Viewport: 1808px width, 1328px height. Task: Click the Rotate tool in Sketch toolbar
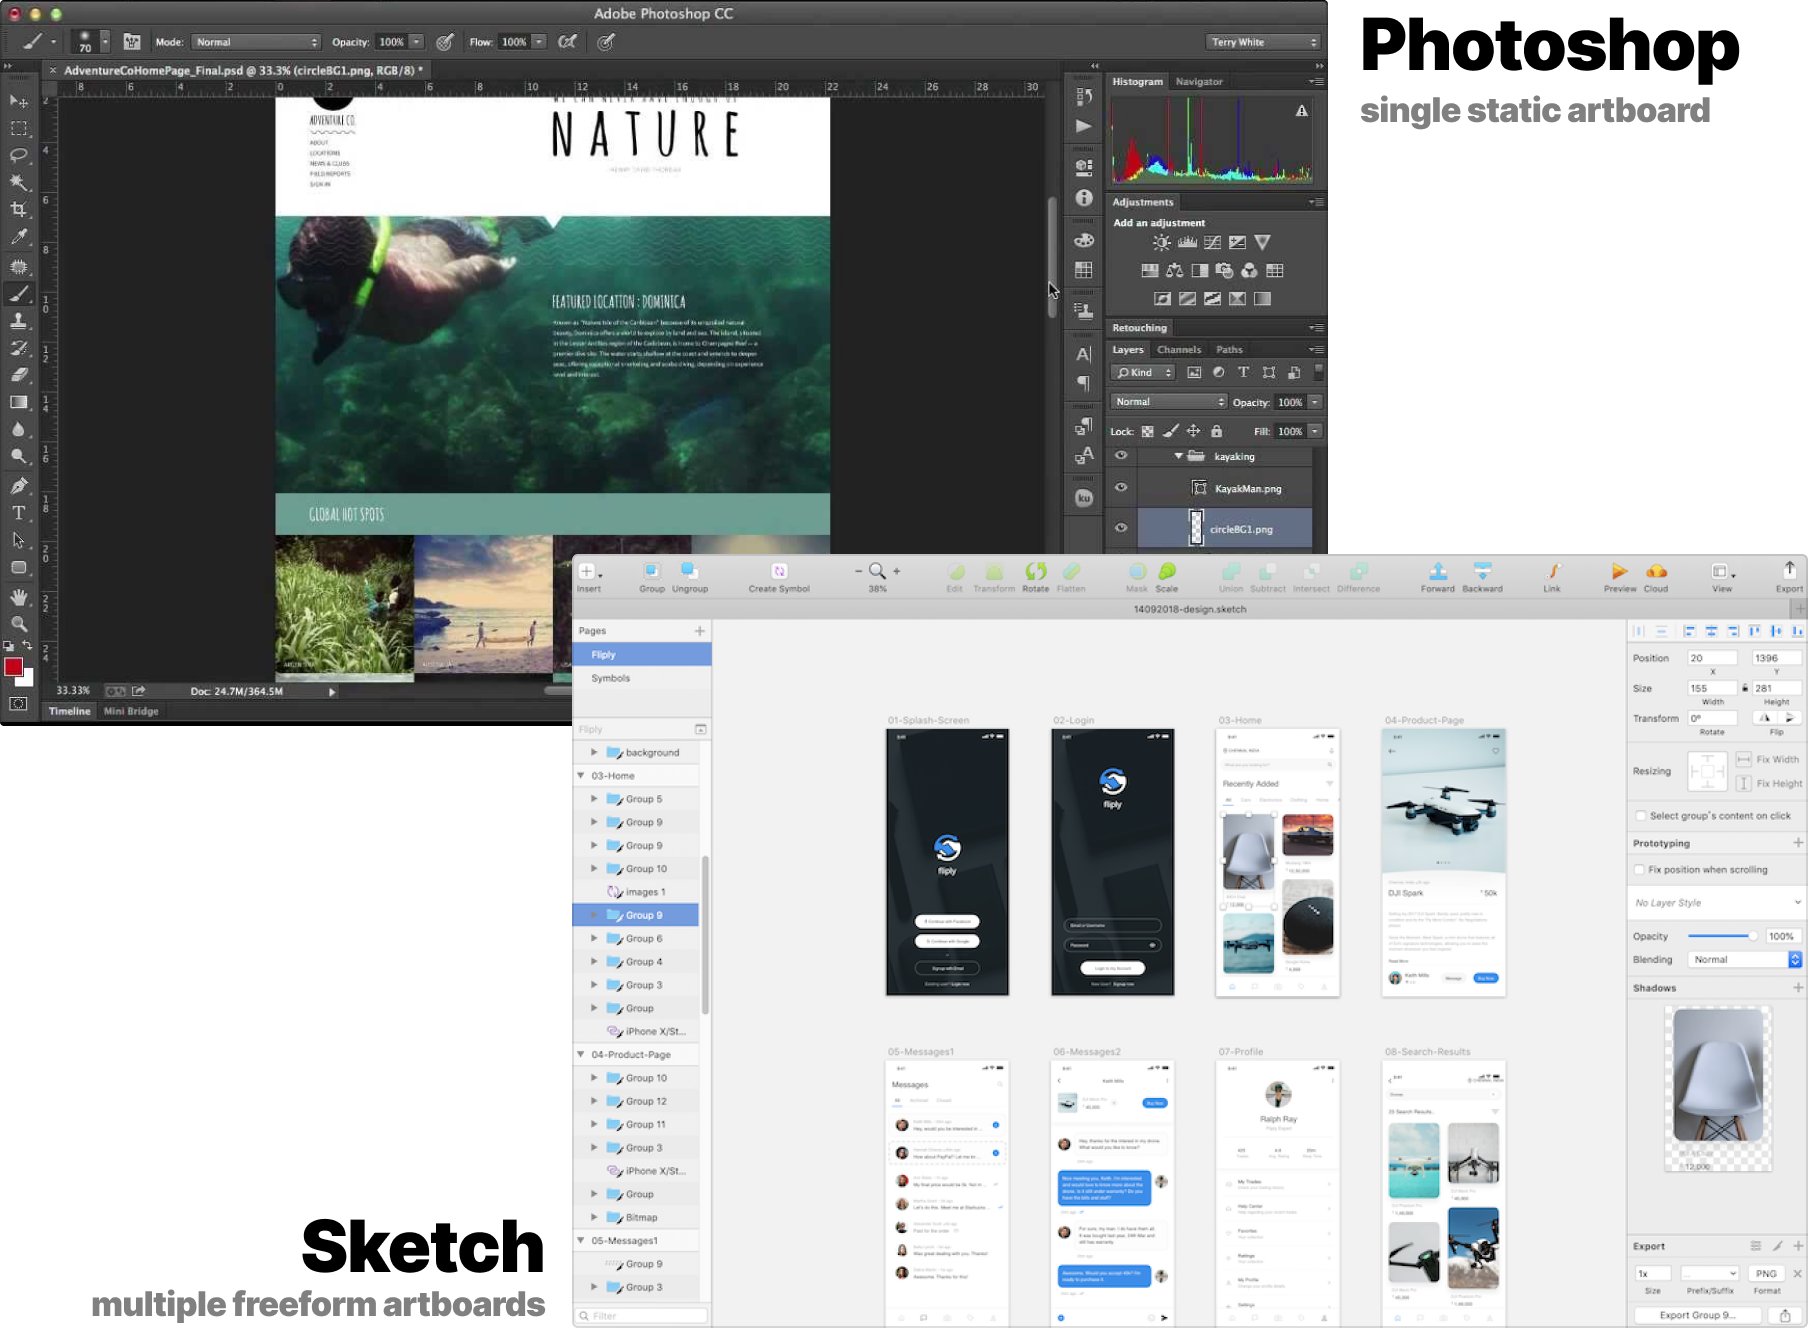pyautogui.click(x=1036, y=577)
